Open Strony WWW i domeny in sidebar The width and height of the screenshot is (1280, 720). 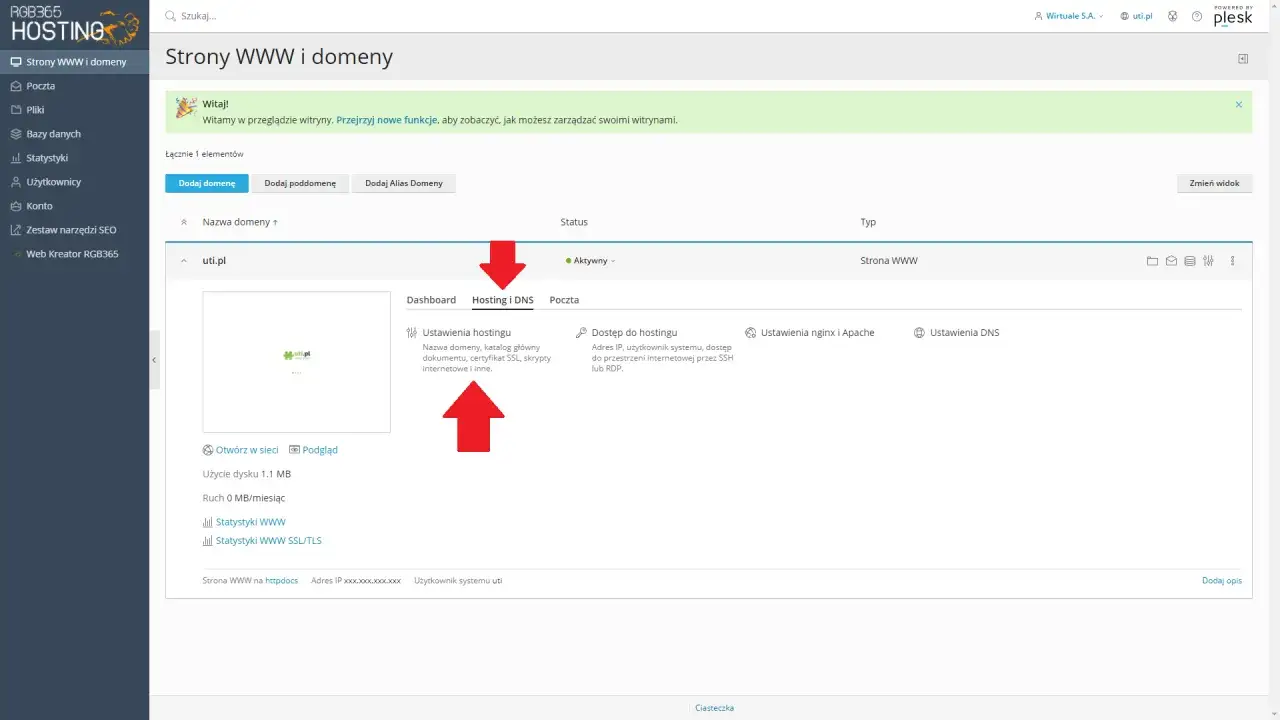tap(74, 62)
